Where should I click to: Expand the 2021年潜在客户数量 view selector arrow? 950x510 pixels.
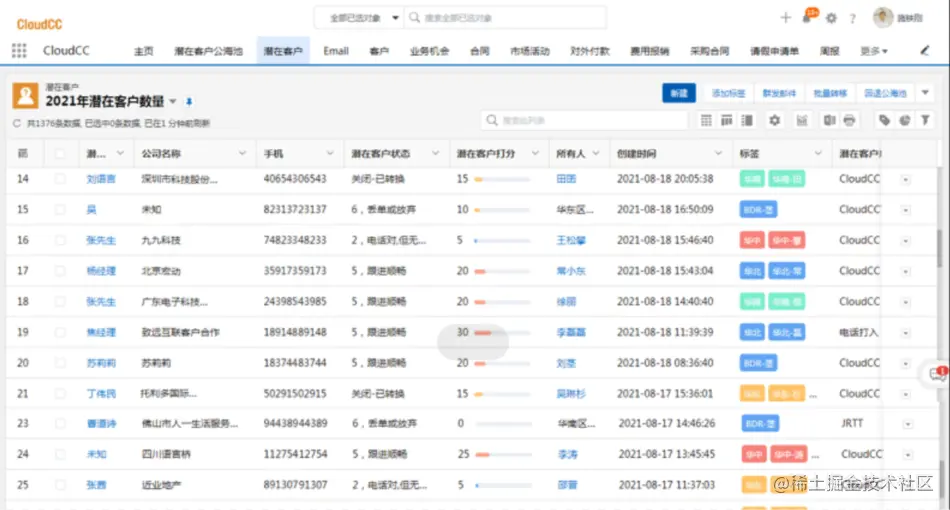pyautogui.click(x=173, y=102)
